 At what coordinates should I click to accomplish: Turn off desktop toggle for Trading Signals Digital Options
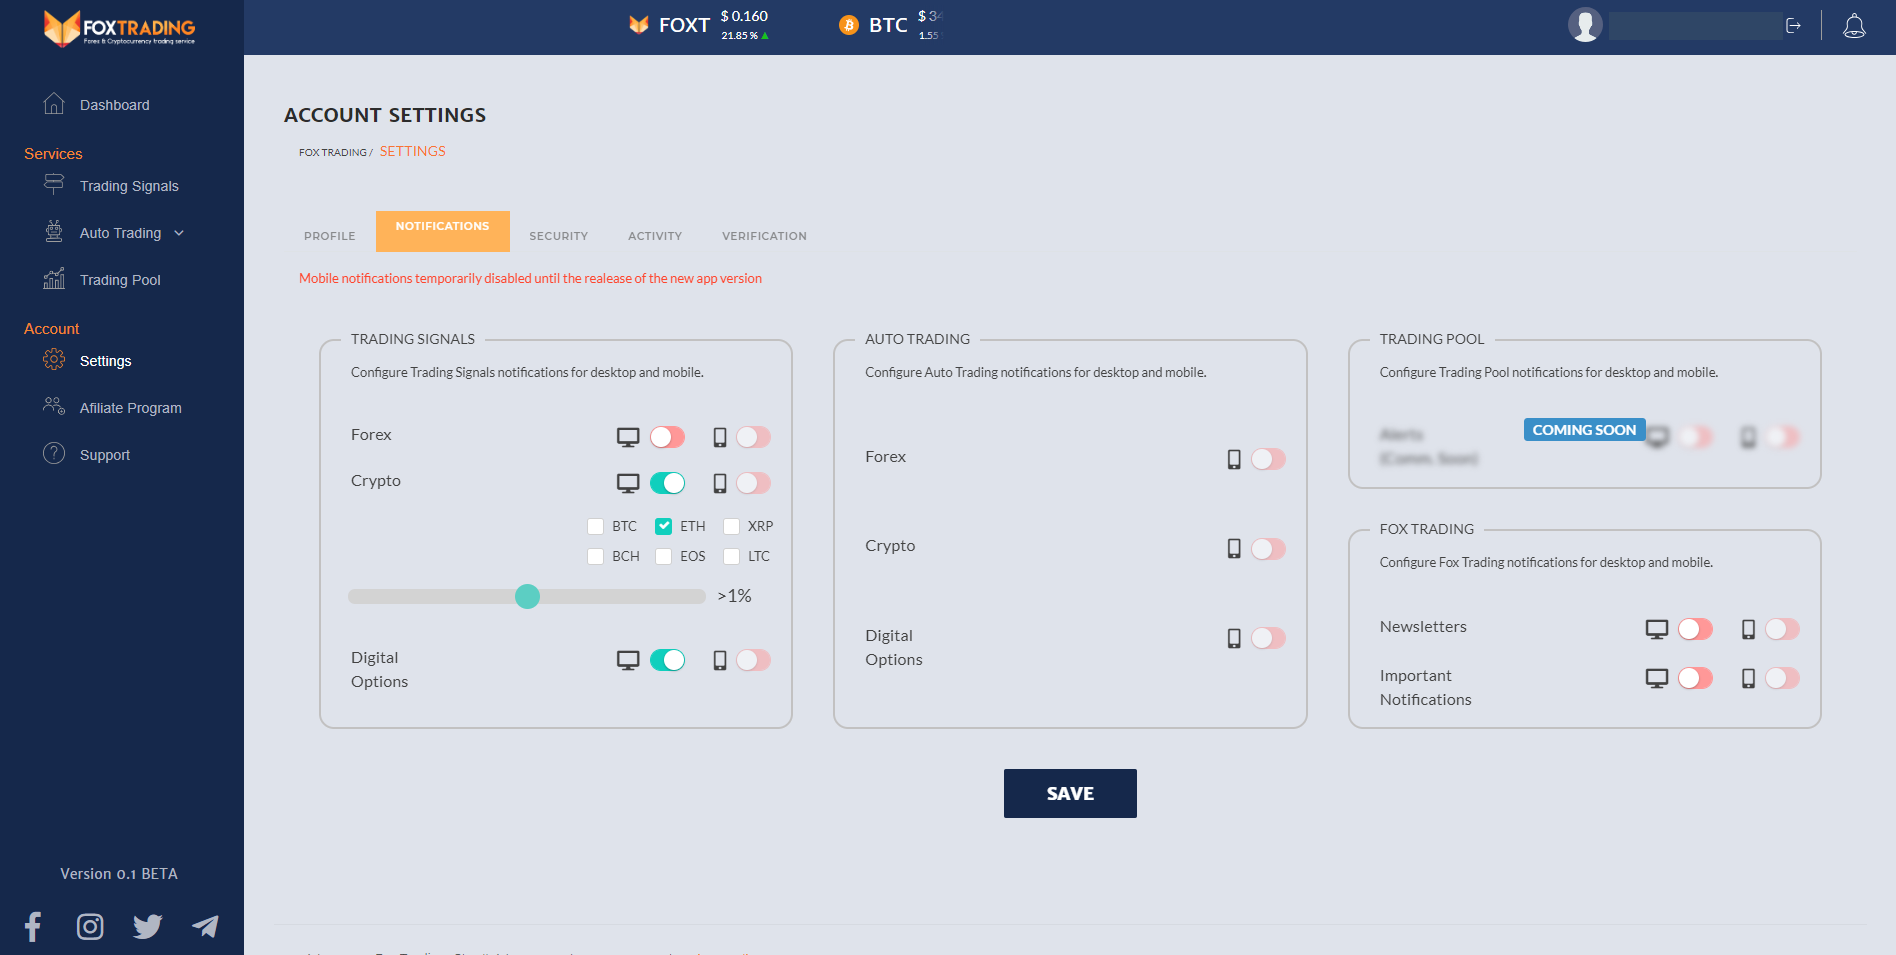tap(668, 660)
